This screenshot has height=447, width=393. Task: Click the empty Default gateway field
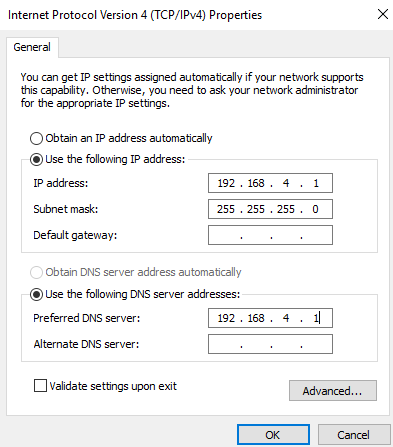coord(270,235)
